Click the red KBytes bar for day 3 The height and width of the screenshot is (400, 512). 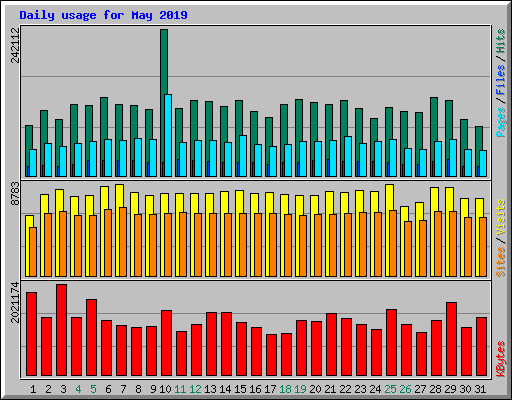coord(61,330)
